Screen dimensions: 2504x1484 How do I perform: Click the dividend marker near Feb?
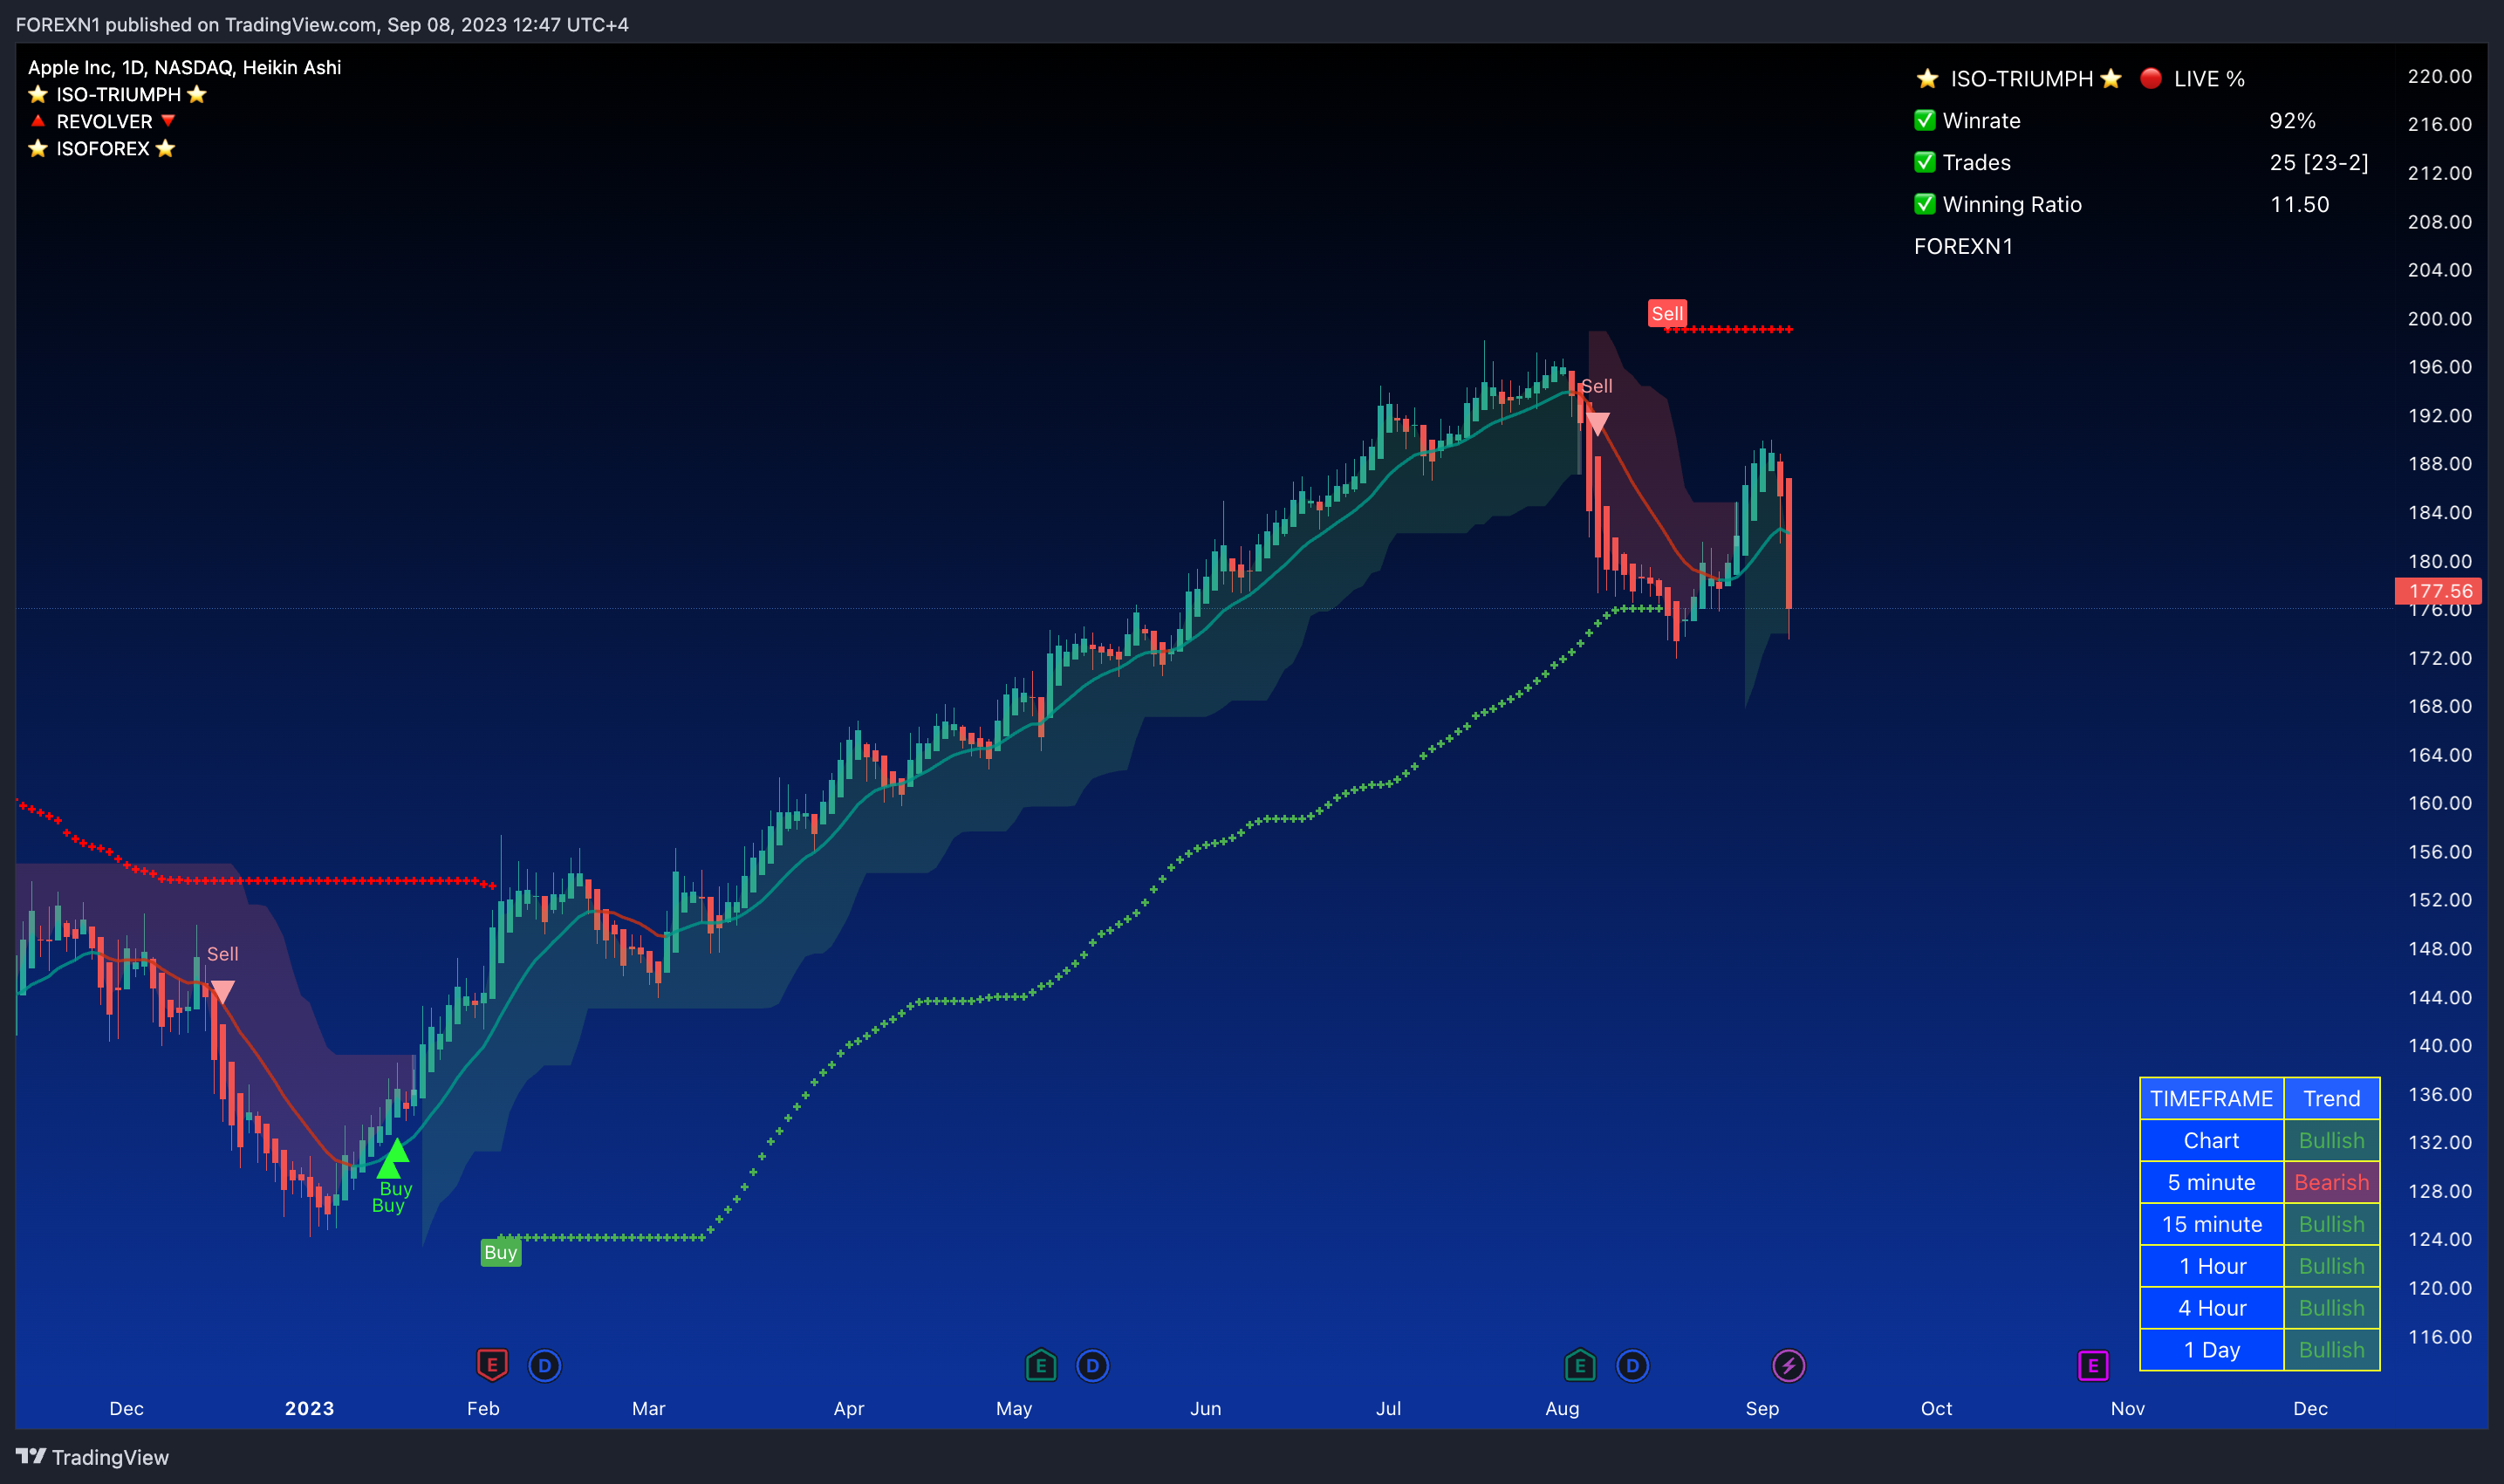tap(544, 1366)
